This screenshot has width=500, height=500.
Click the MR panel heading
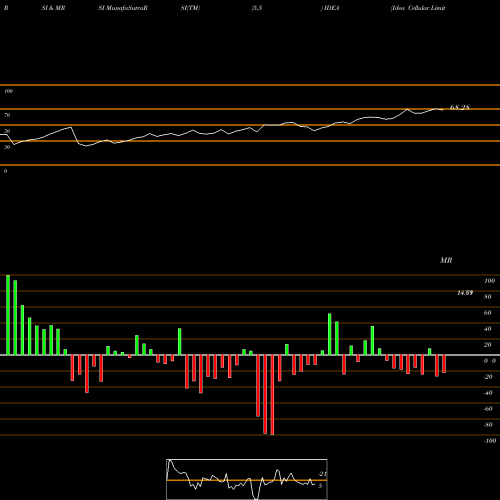pos(446,260)
